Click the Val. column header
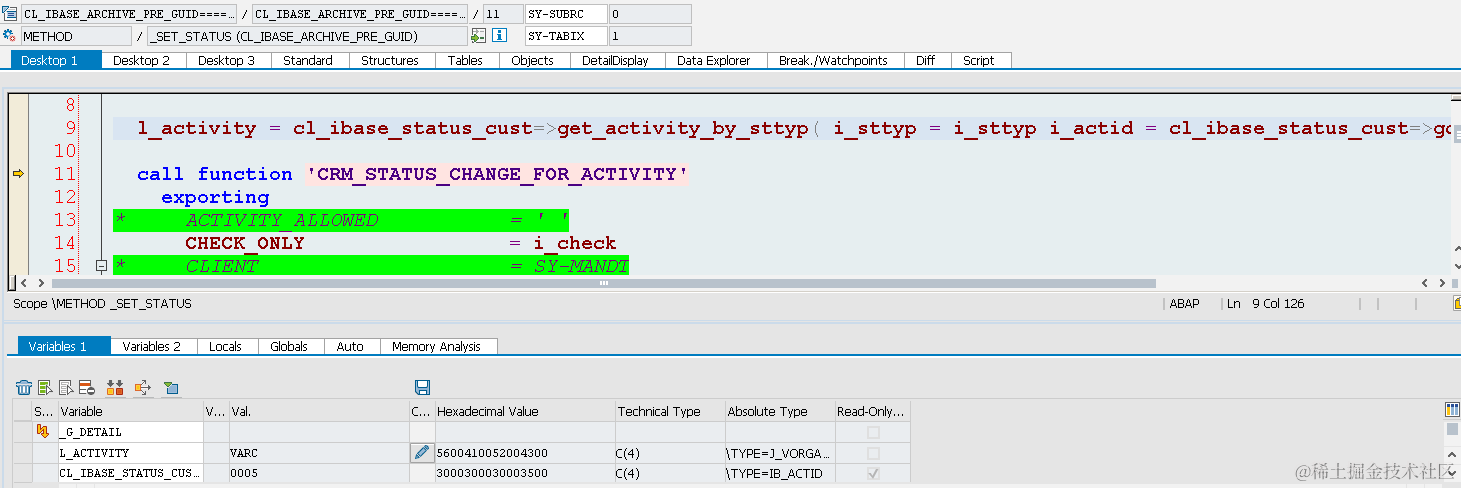Screen dimensions: 1461x488 pyautogui.click(x=318, y=411)
